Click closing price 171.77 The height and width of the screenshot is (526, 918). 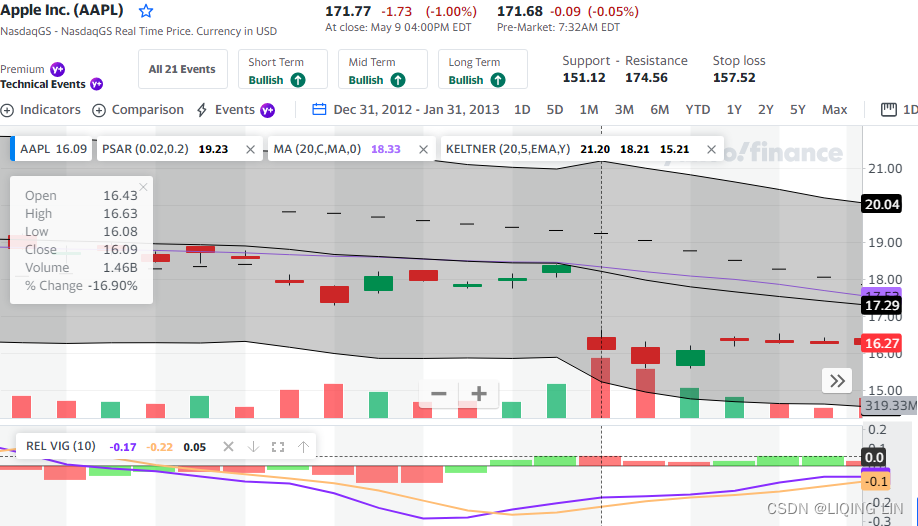point(348,11)
